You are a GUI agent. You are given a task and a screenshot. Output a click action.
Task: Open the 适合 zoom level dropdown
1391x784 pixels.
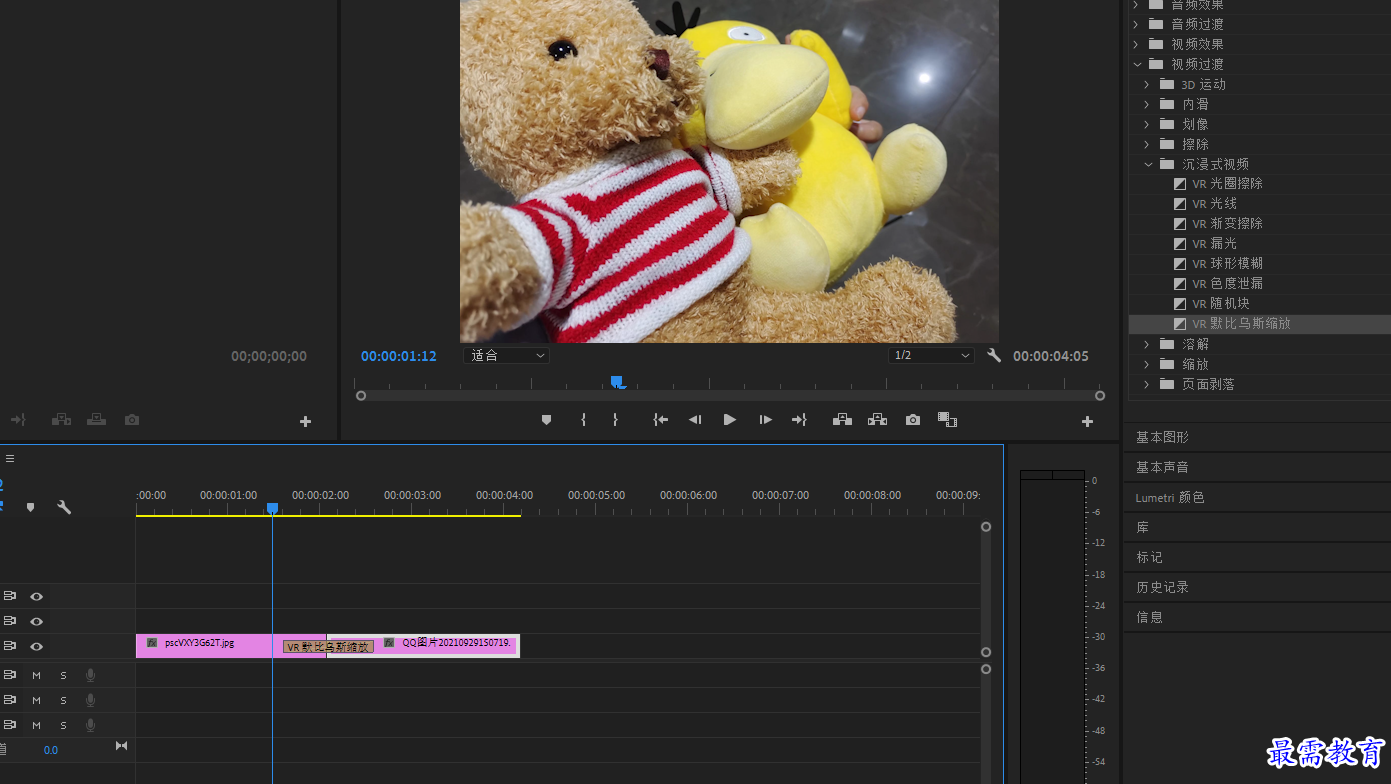click(x=506, y=355)
